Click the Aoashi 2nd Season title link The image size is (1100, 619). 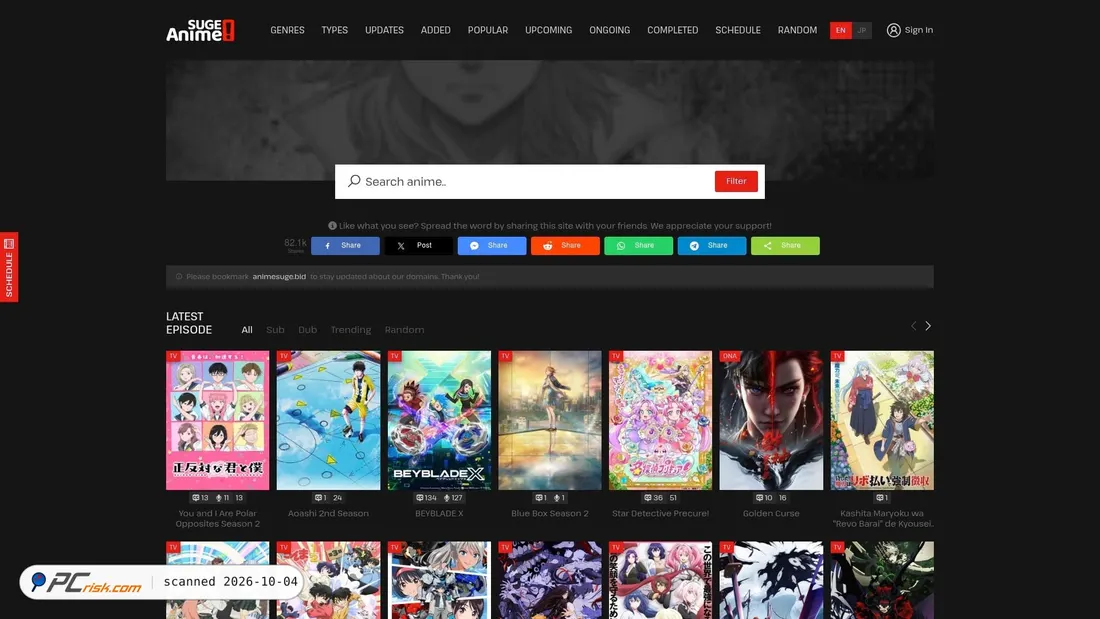point(328,514)
